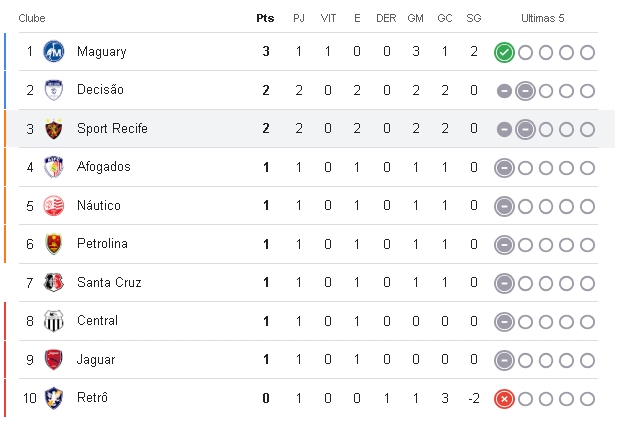
Task: Click the Jaguar red shield crest
Action: (54, 359)
